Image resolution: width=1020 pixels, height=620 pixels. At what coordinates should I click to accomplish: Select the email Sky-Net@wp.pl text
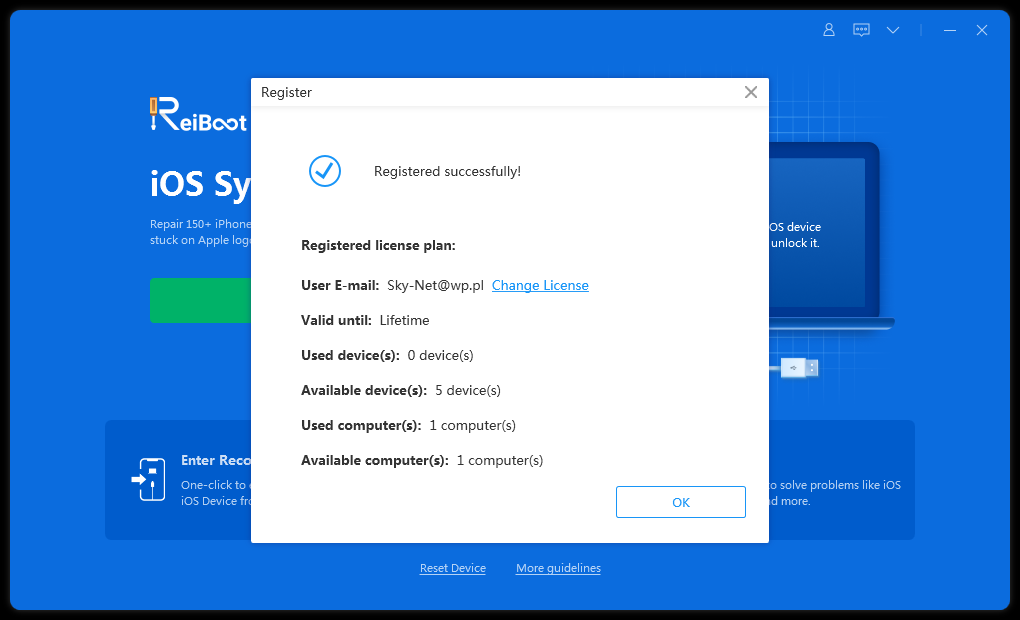coord(435,285)
